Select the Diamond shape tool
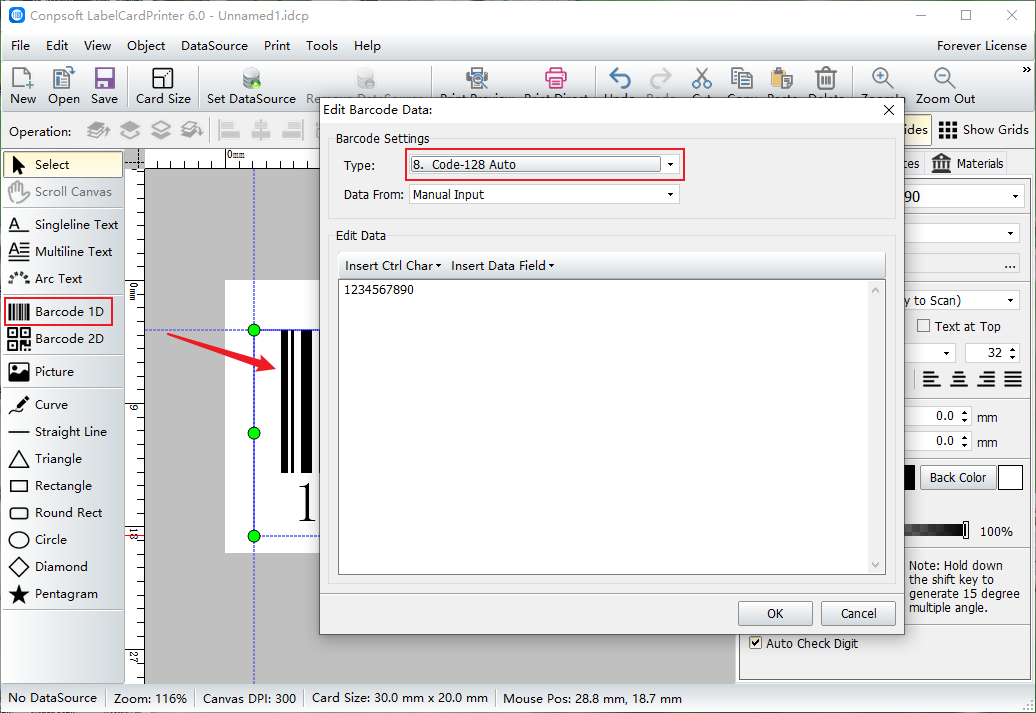The image size is (1036, 713). coord(63,567)
